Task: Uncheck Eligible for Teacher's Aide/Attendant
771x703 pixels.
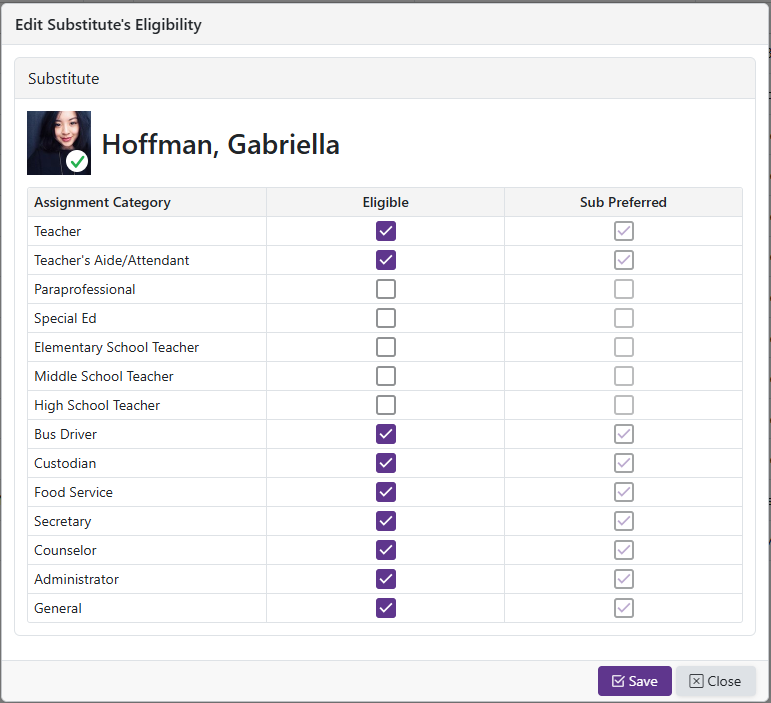Action: [386, 260]
